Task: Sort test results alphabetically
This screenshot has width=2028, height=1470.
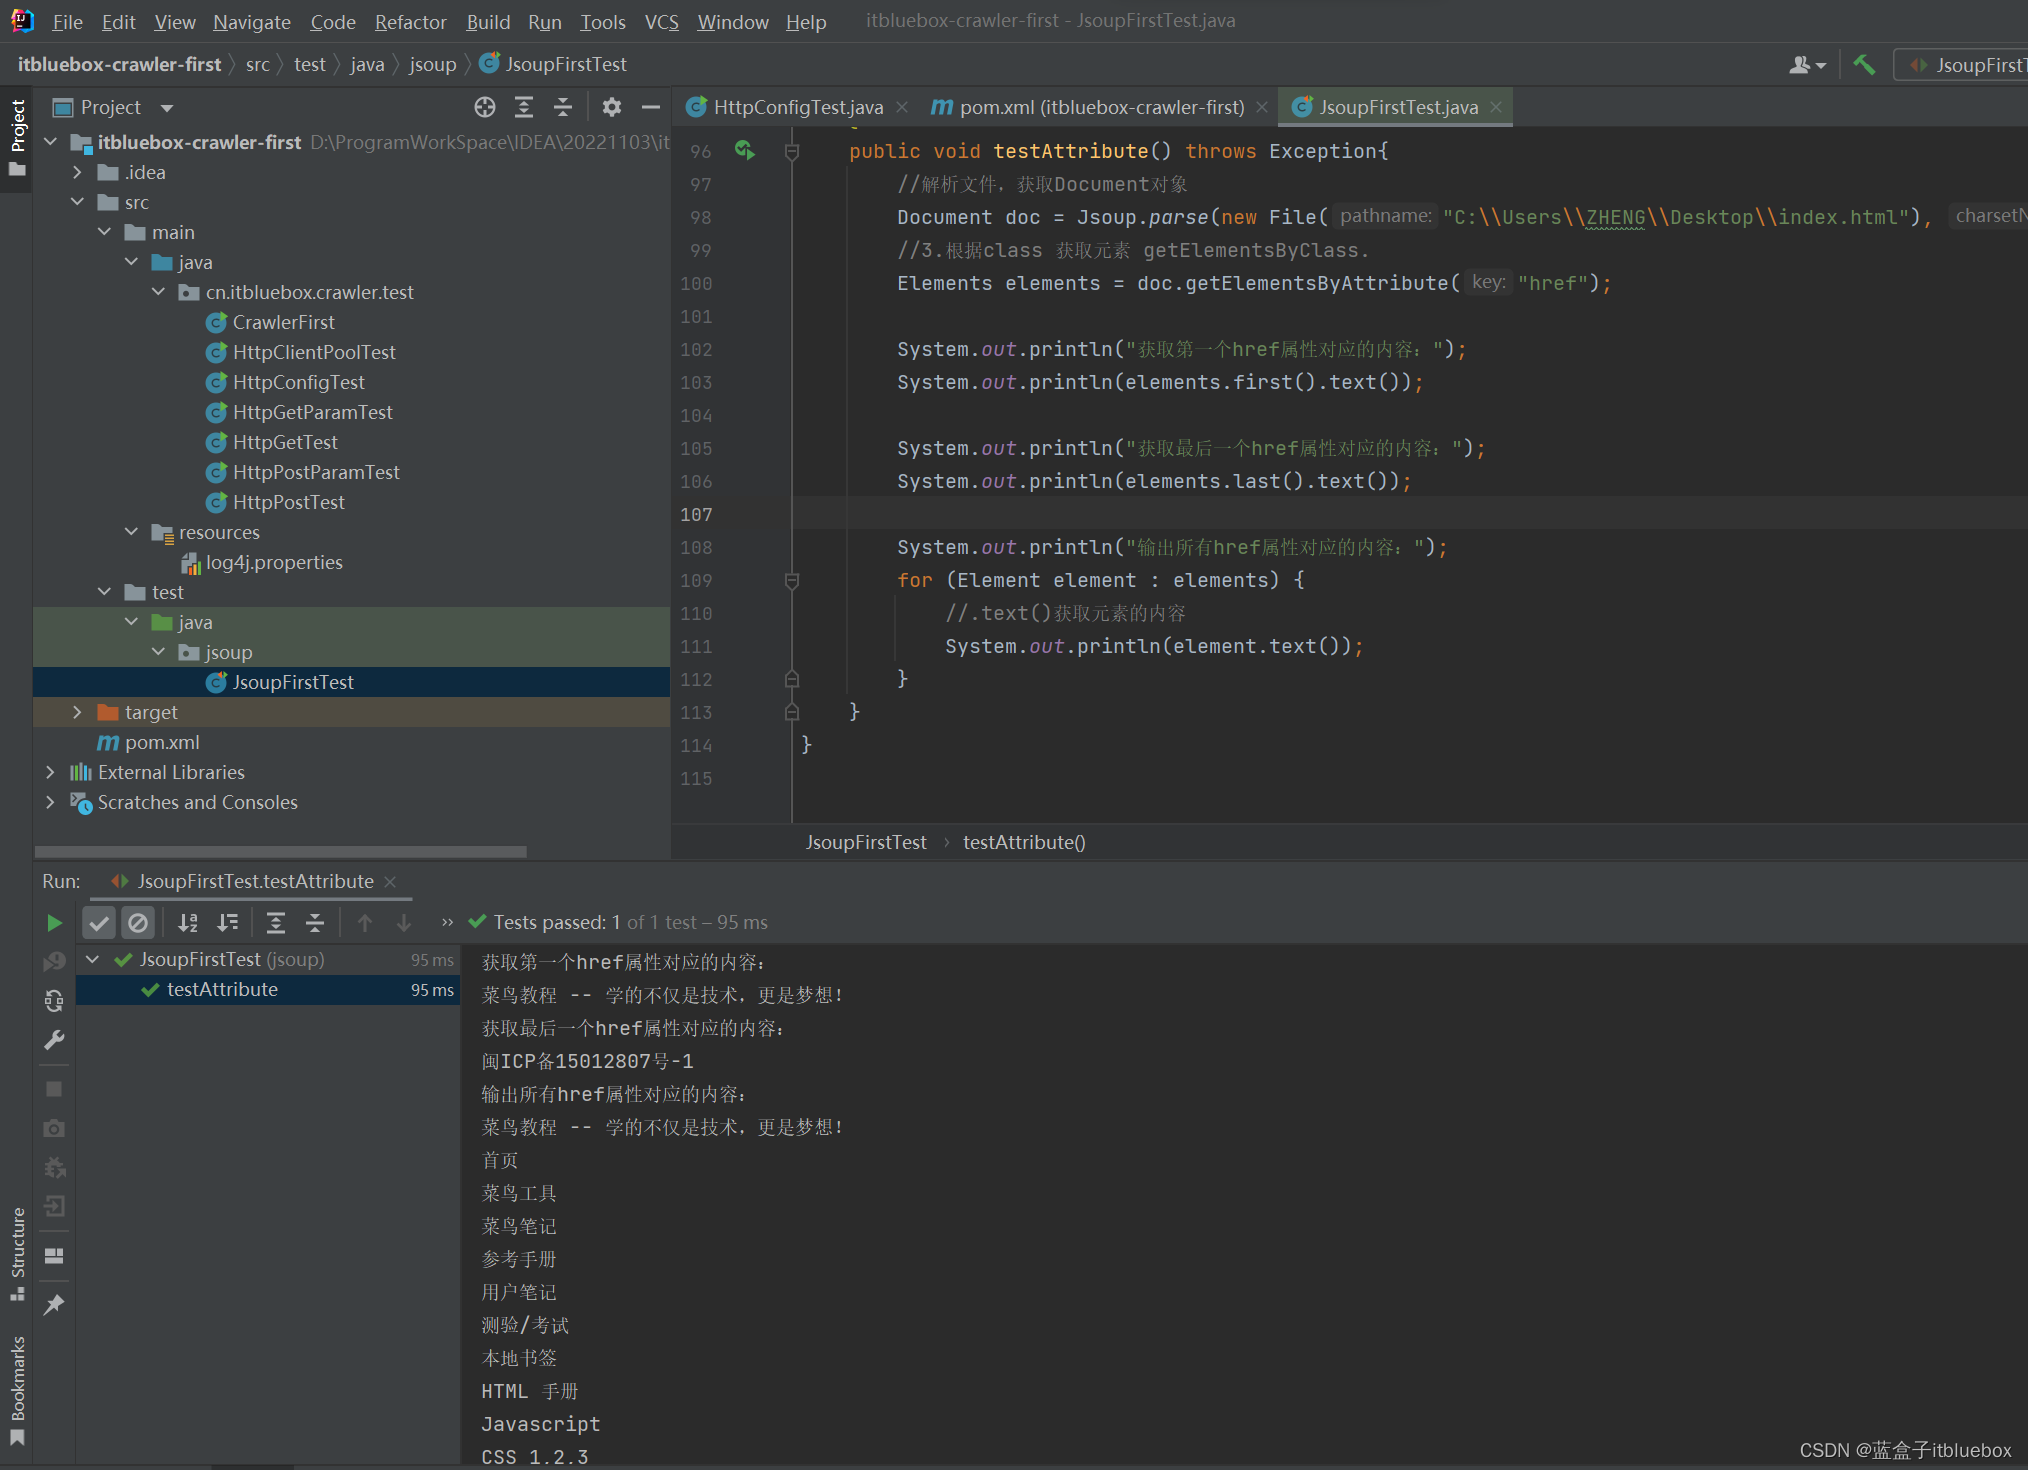Action: click(188, 922)
